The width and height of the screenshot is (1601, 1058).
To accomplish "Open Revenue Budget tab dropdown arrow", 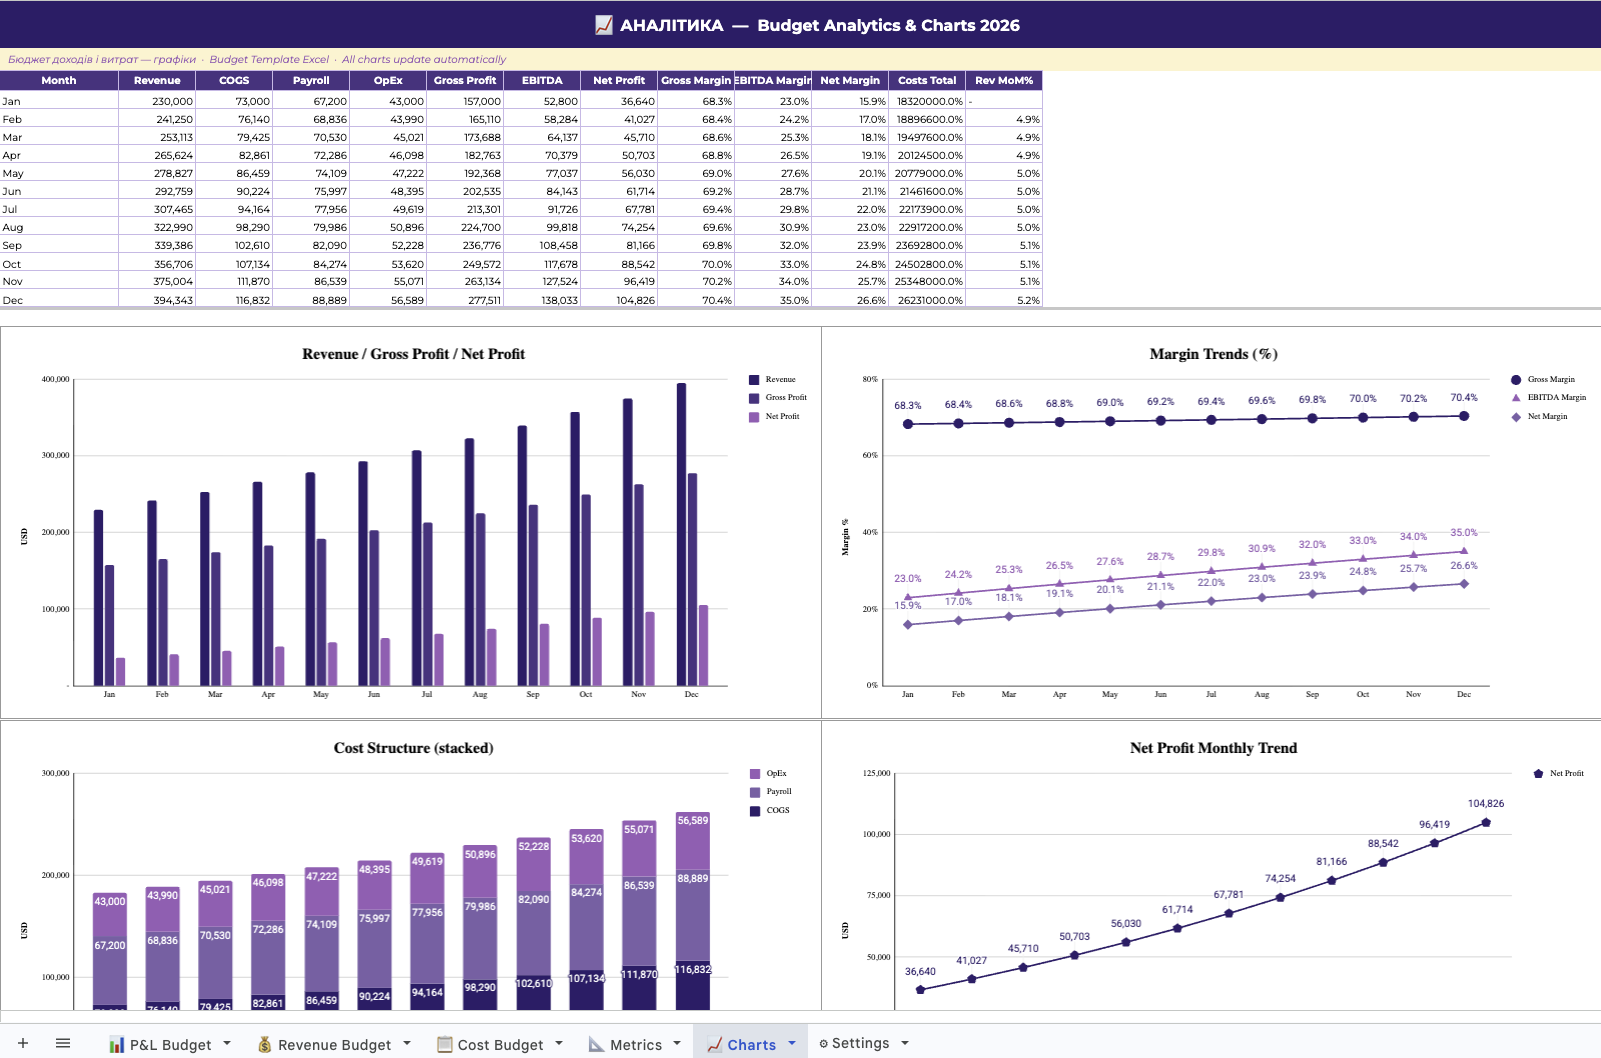I will coord(407,1043).
